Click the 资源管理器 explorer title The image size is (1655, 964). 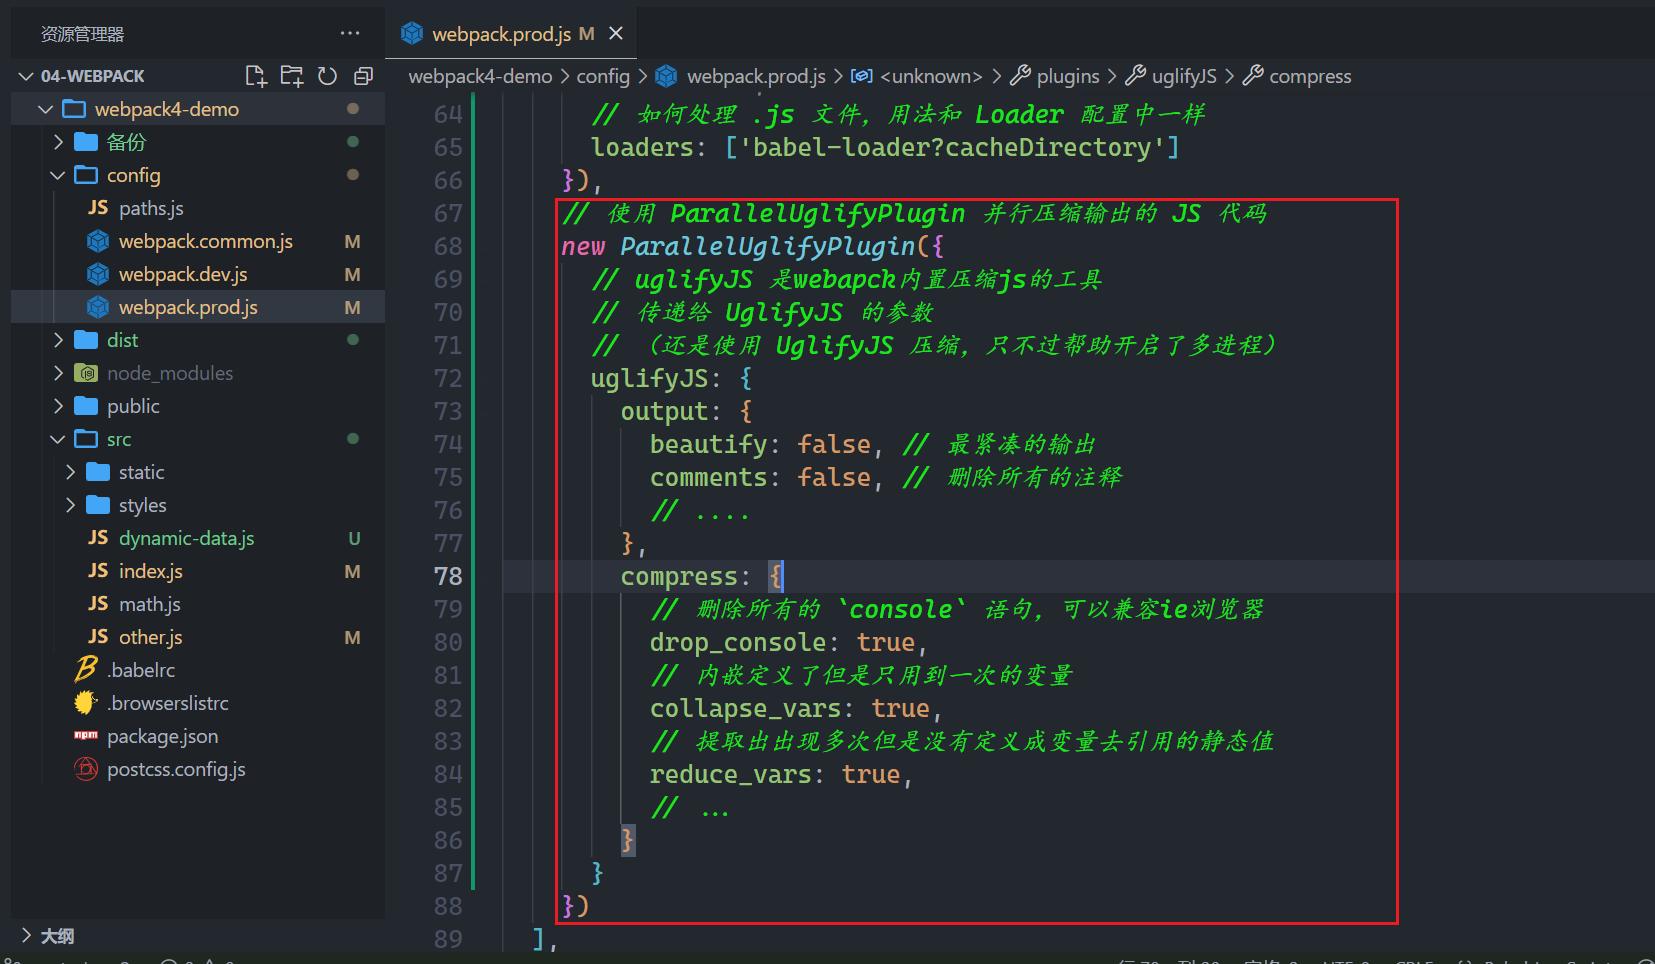pyautogui.click(x=82, y=34)
